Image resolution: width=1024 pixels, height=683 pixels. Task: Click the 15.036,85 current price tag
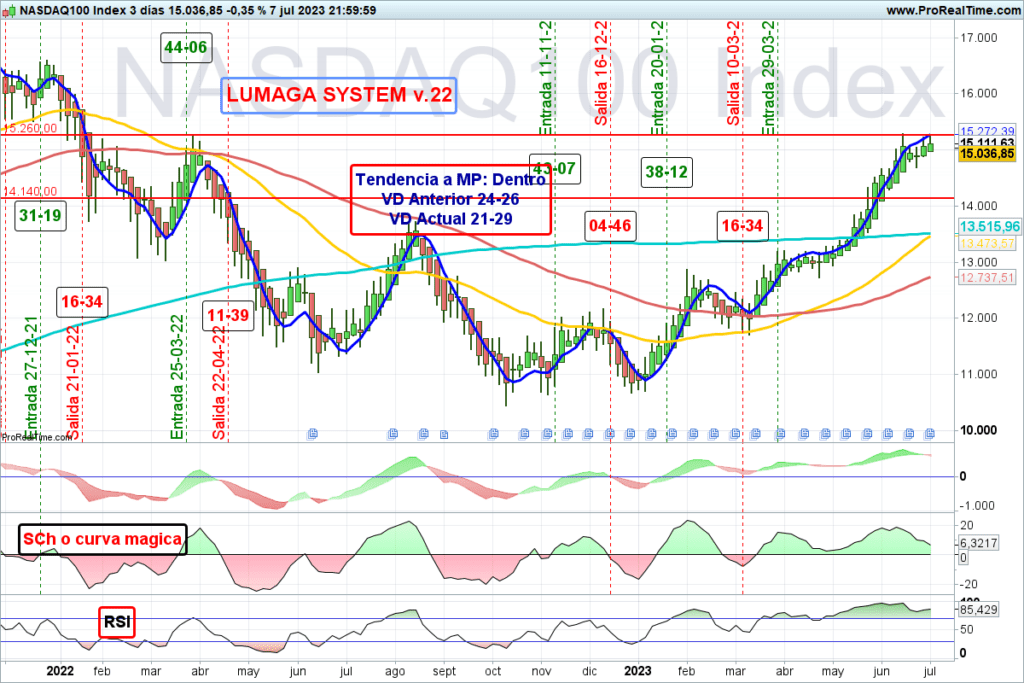987,154
